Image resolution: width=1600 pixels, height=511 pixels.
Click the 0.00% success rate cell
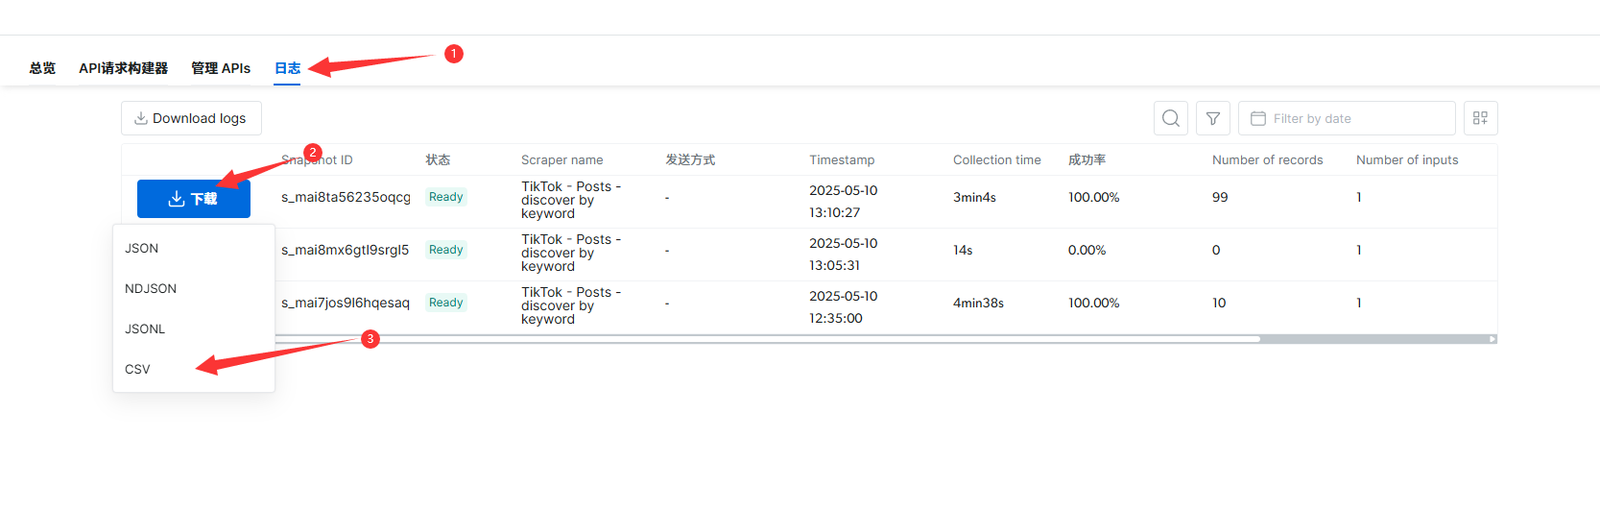[1087, 250]
